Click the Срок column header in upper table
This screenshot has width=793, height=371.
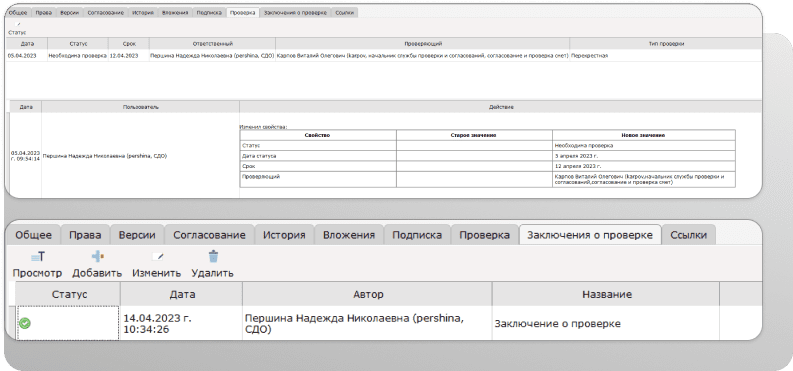tap(129, 44)
